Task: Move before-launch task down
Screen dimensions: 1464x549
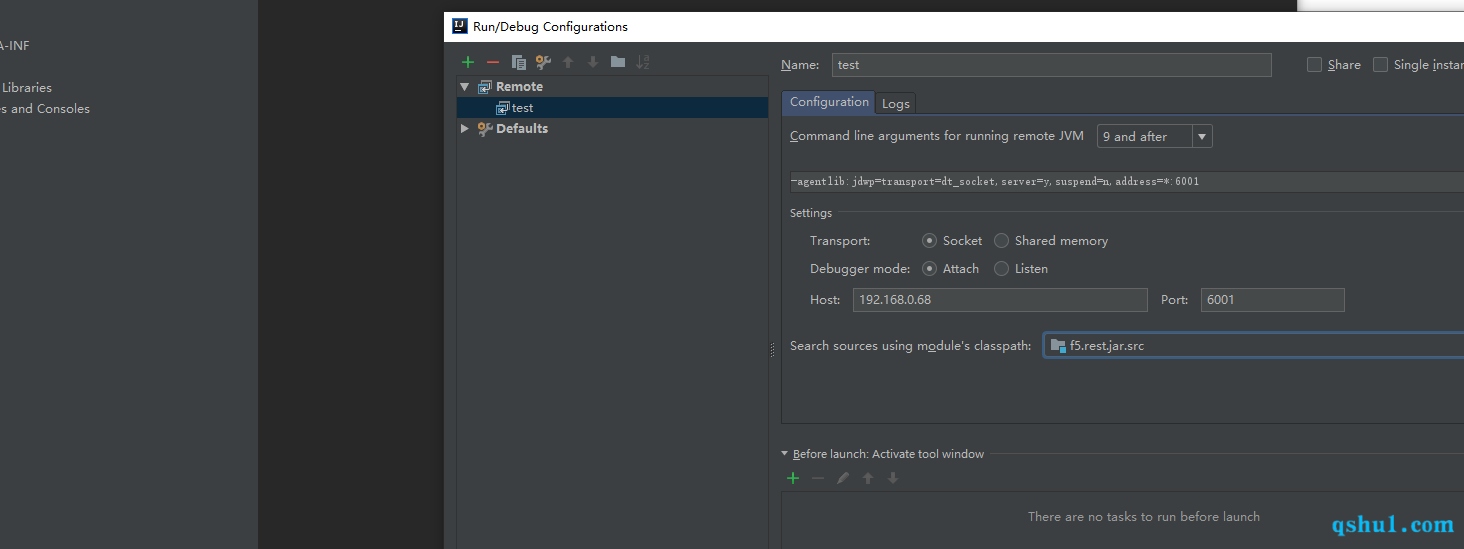Action: [893, 478]
